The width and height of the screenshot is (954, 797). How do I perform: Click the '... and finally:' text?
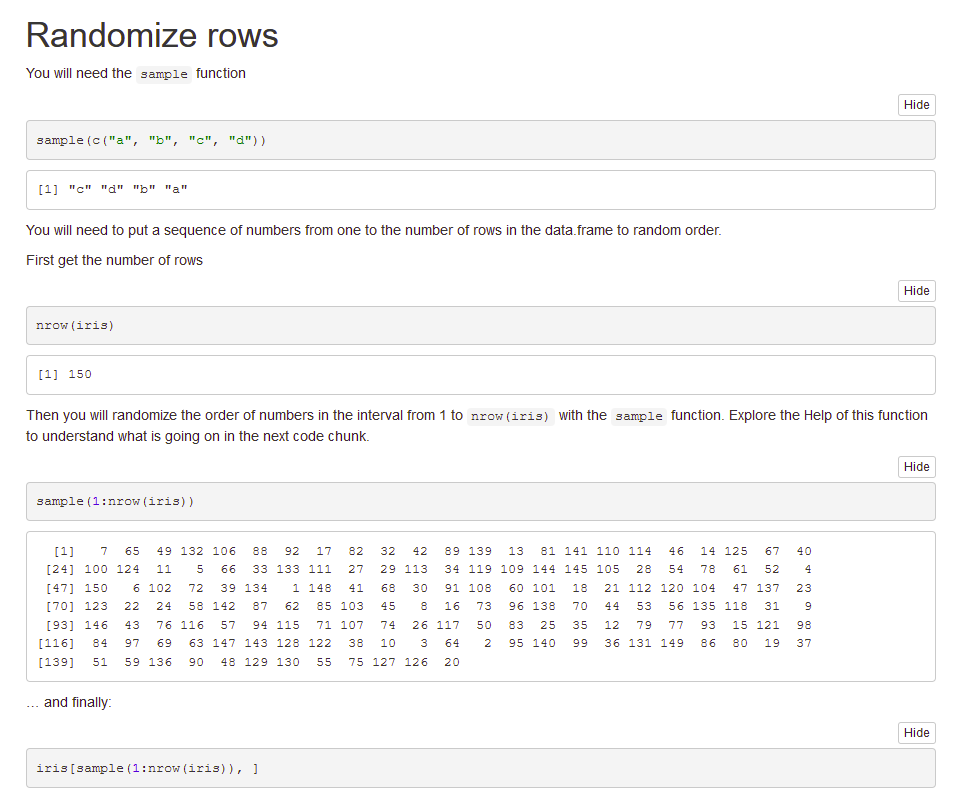(69, 702)
